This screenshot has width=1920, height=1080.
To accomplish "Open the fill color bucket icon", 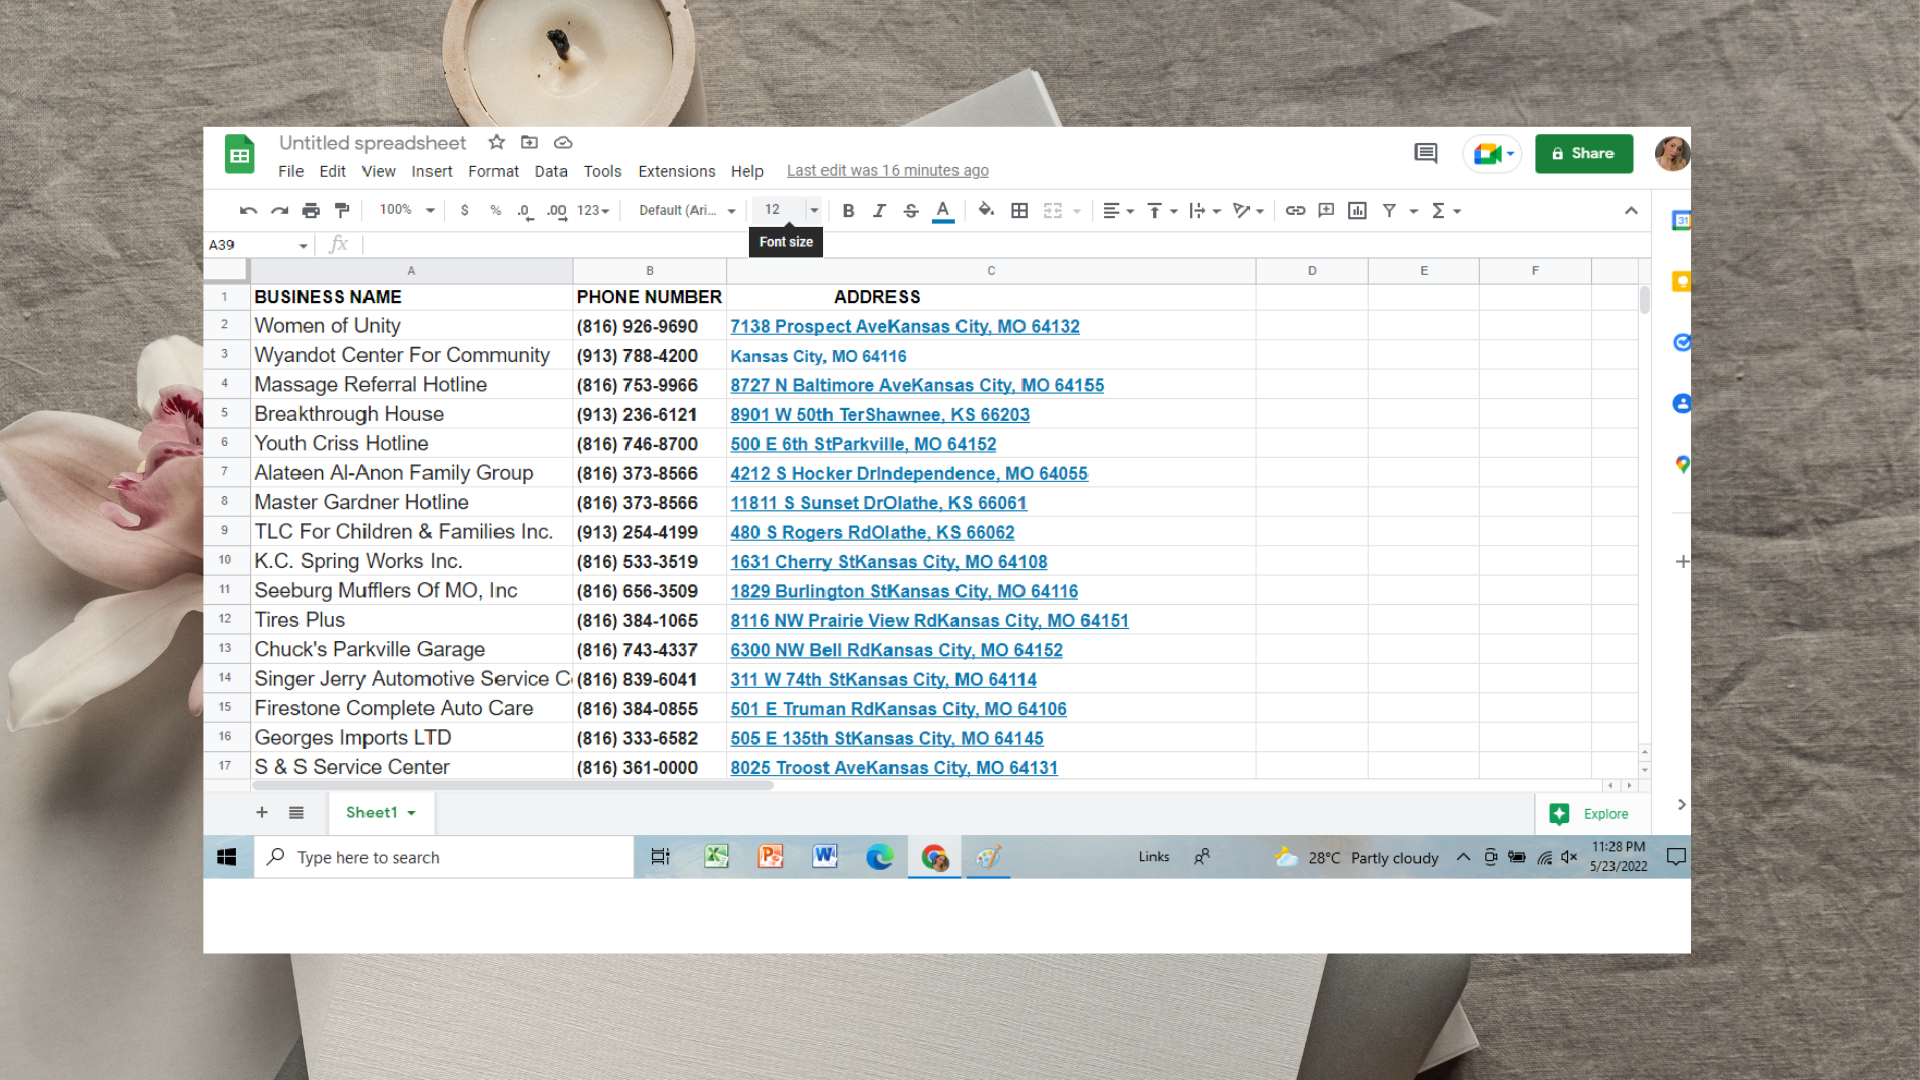I will point(986,210).
